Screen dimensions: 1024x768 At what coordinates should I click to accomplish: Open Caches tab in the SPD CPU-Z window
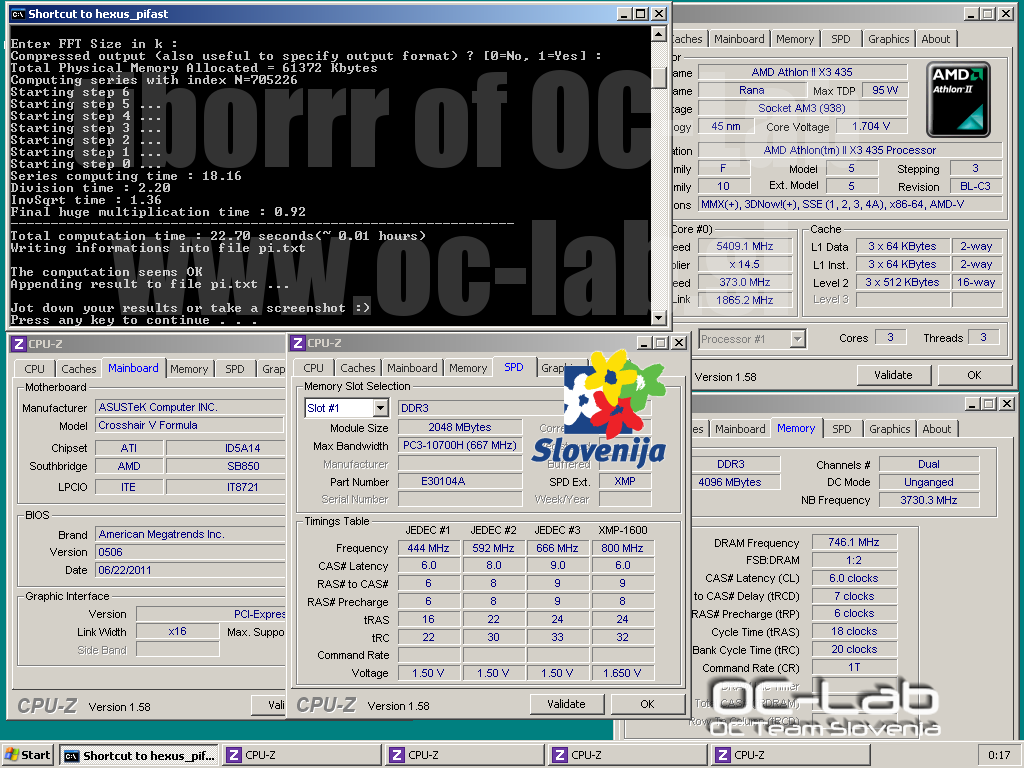tap(358, 368)
